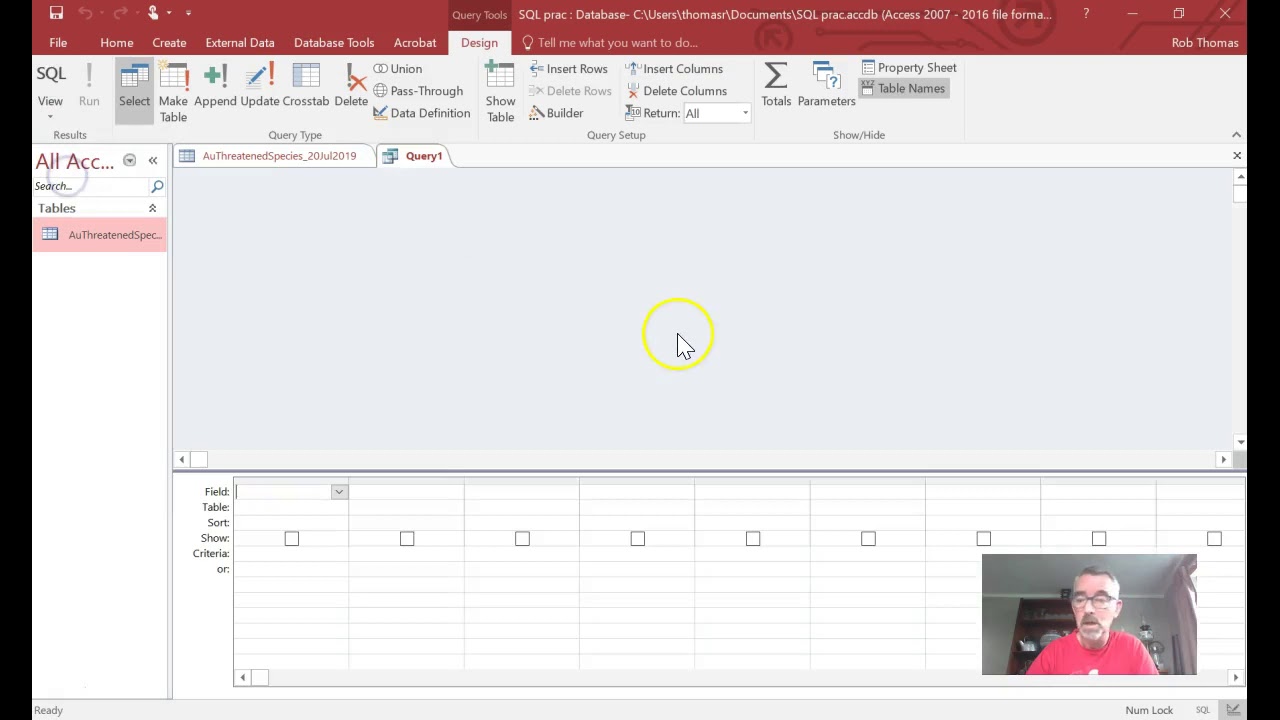Collapse the ribbon
1280x720 pixels.
(1236, 135)
